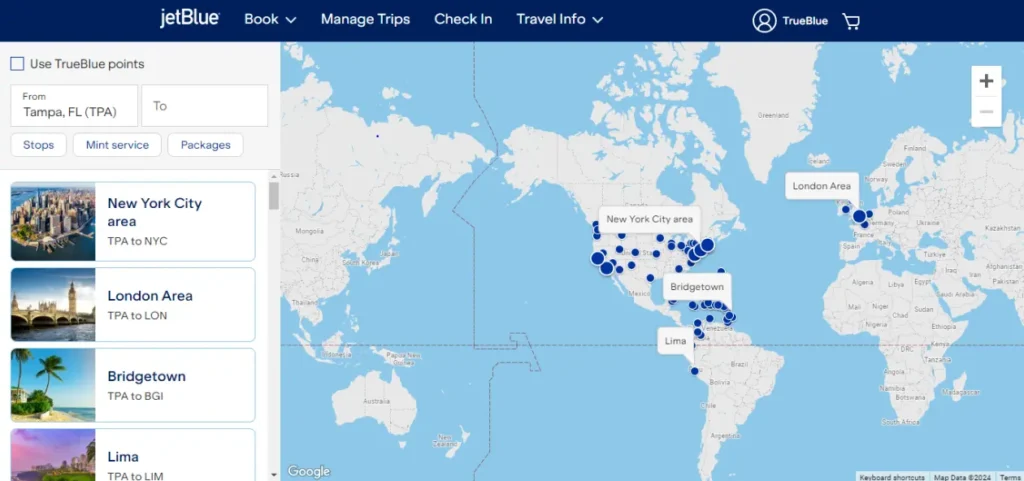Click the TPA to LON route text

coord(137,315)
